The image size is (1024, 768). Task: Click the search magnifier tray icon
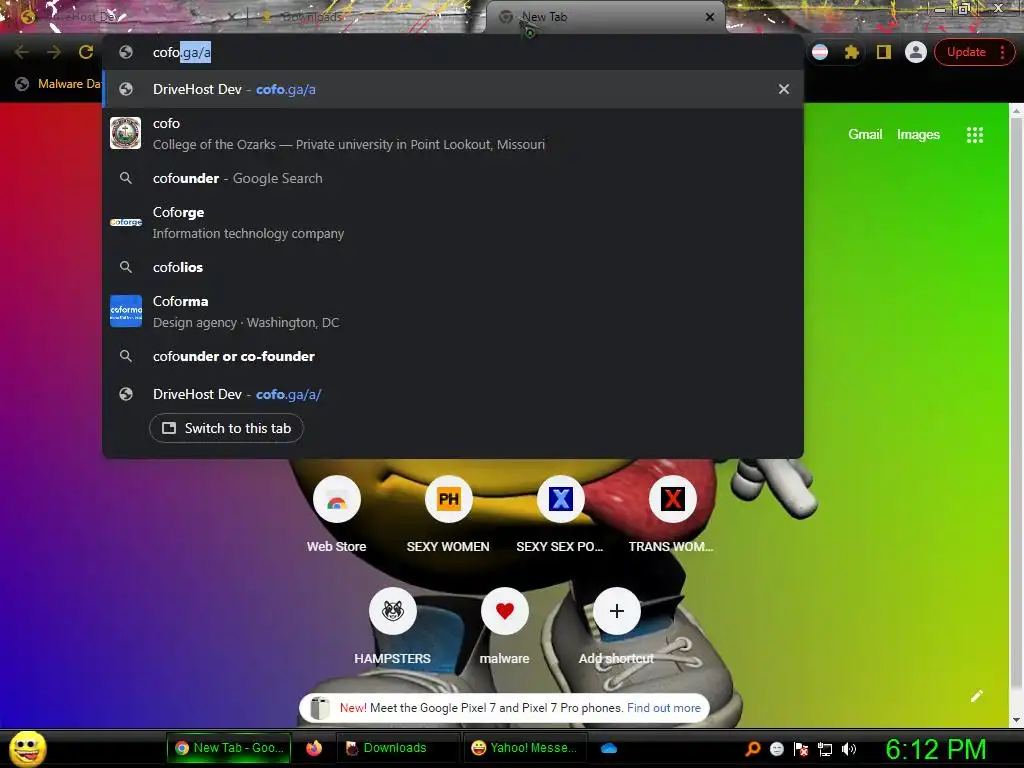(x=752, y=748)
